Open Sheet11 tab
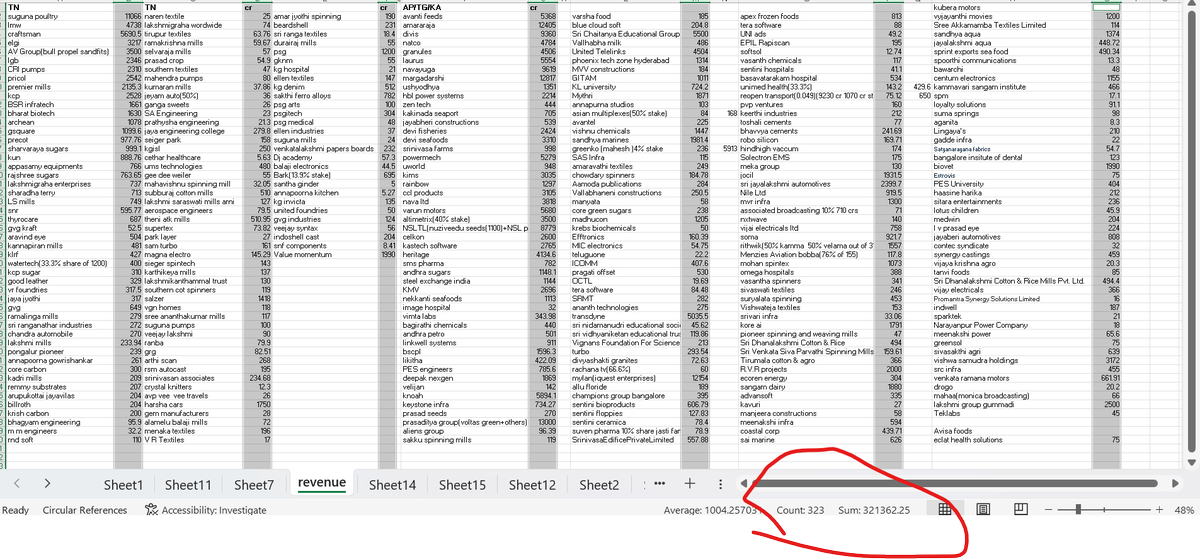This screenshot has height=559, width=1200. tap(188, 484)
